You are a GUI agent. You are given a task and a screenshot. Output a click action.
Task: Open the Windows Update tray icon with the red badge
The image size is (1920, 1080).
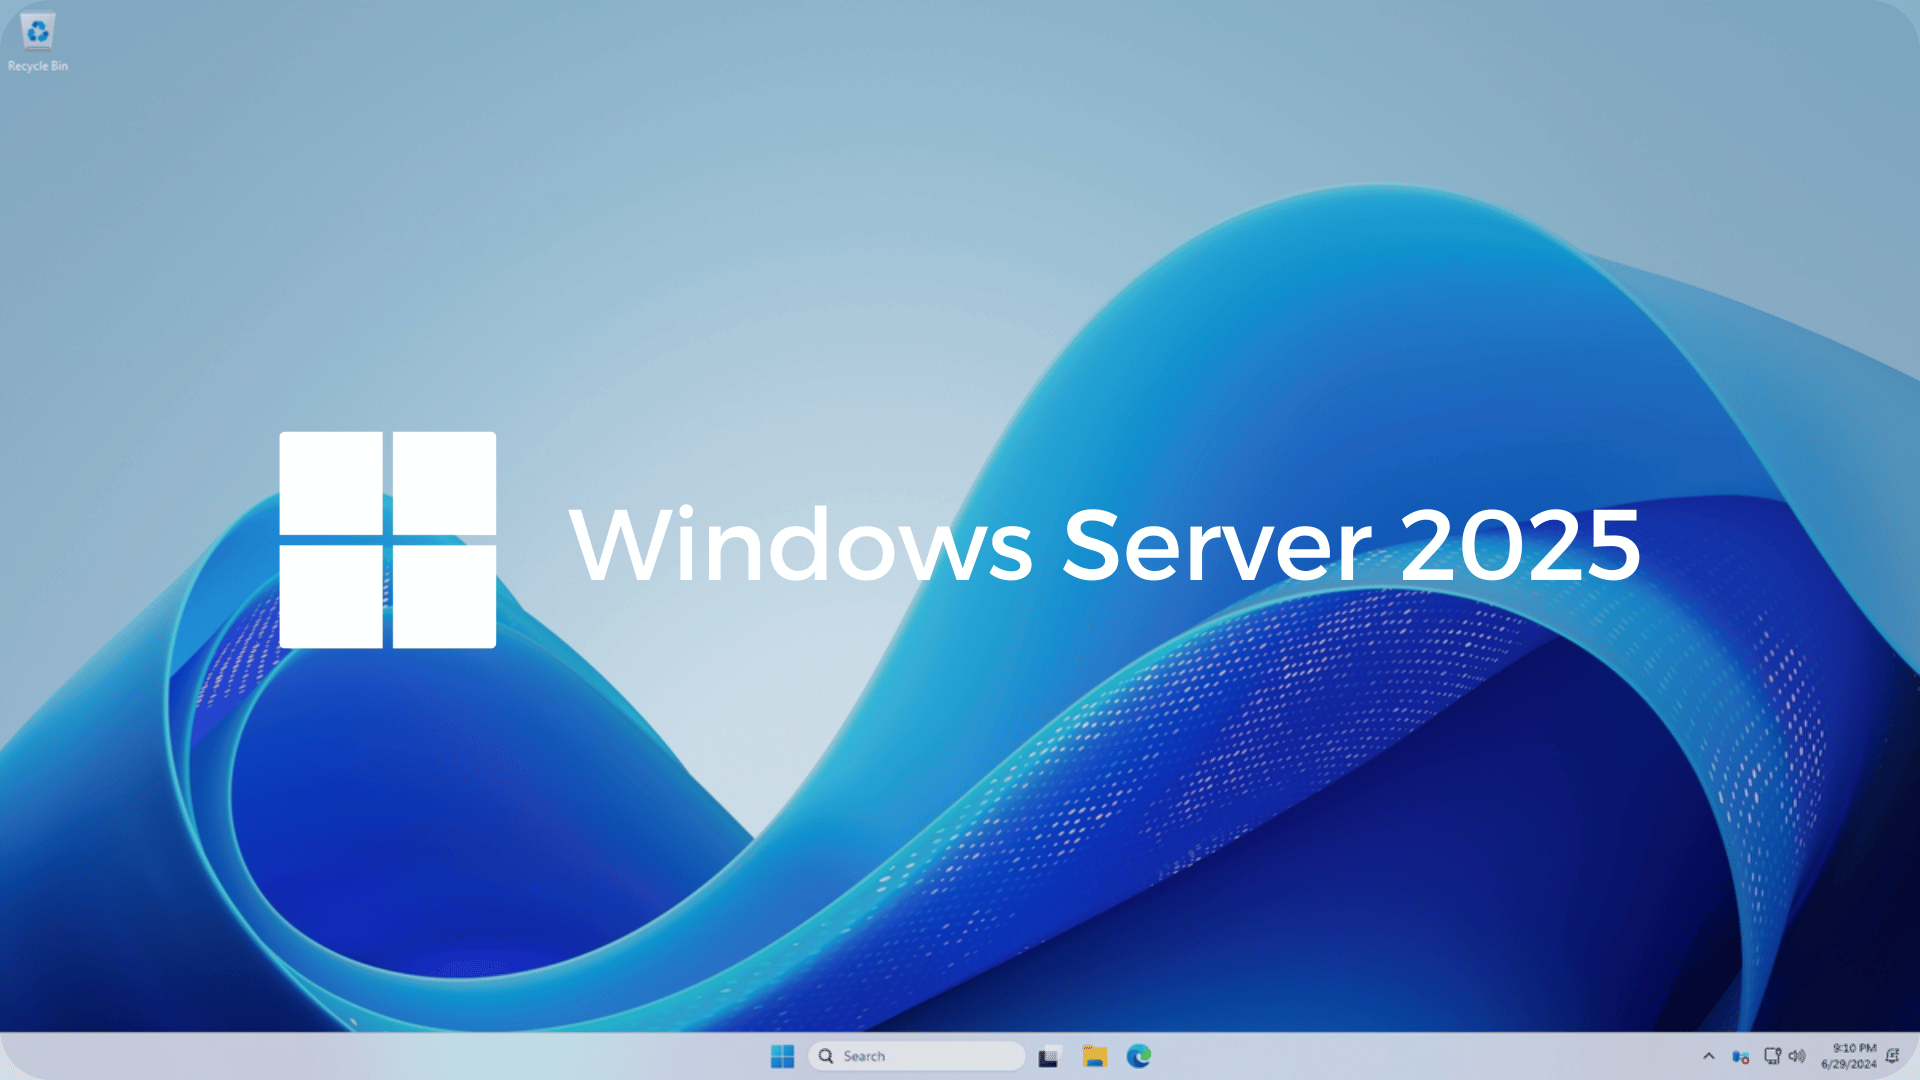point(1741,1057)
